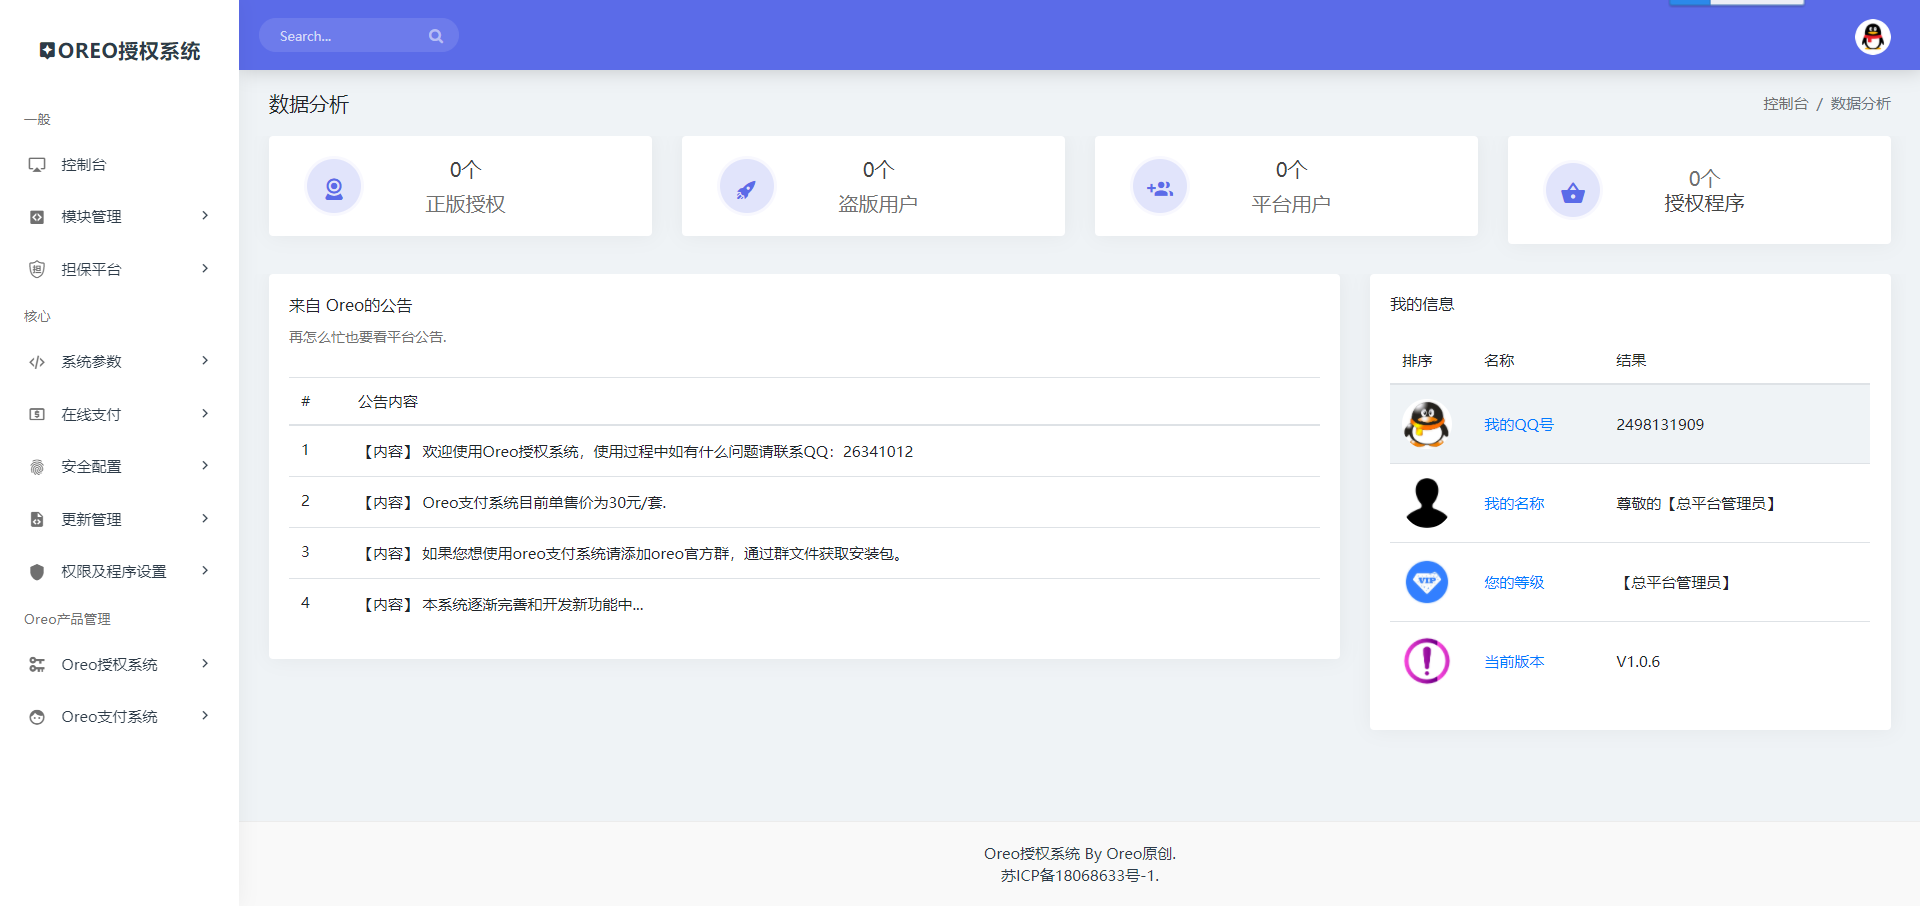This screenshot has width=1920, height=906.
Task: Click the 平台用户 card label
Action: click(x=1291, y=204)
